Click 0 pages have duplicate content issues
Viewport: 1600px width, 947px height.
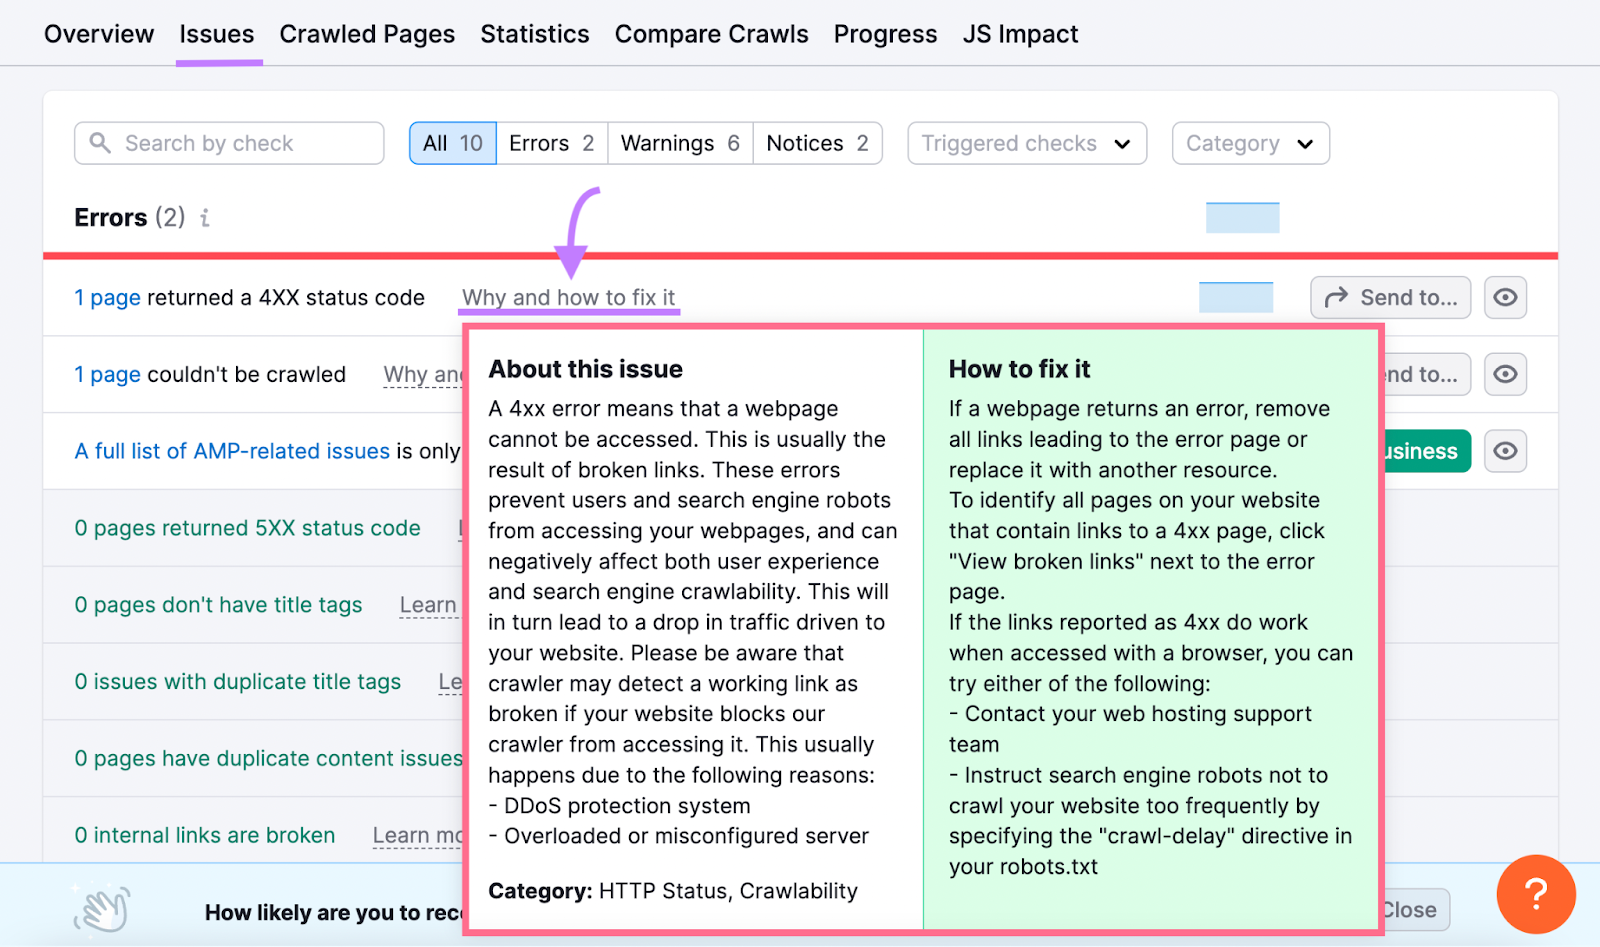(x=269, y=758)
